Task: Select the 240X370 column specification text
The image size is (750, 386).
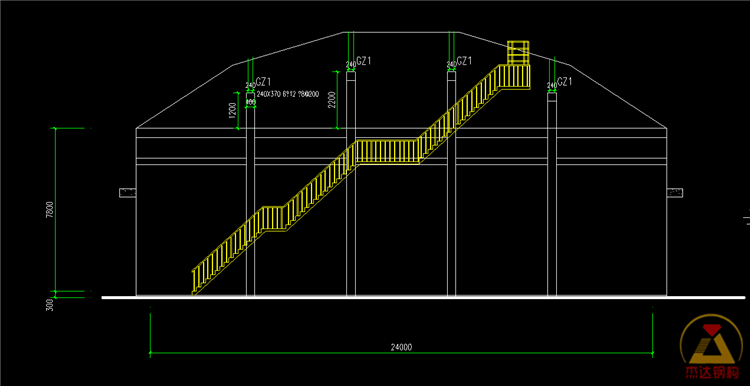Action: point(288,94)
